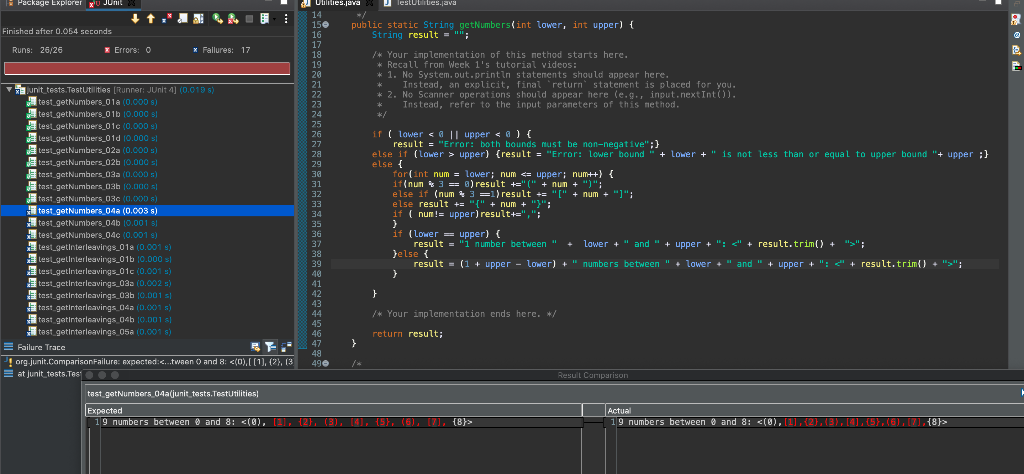Click the Stop JUnit Test Run icon
1024x474 pixels.
(x=249, y=18)
